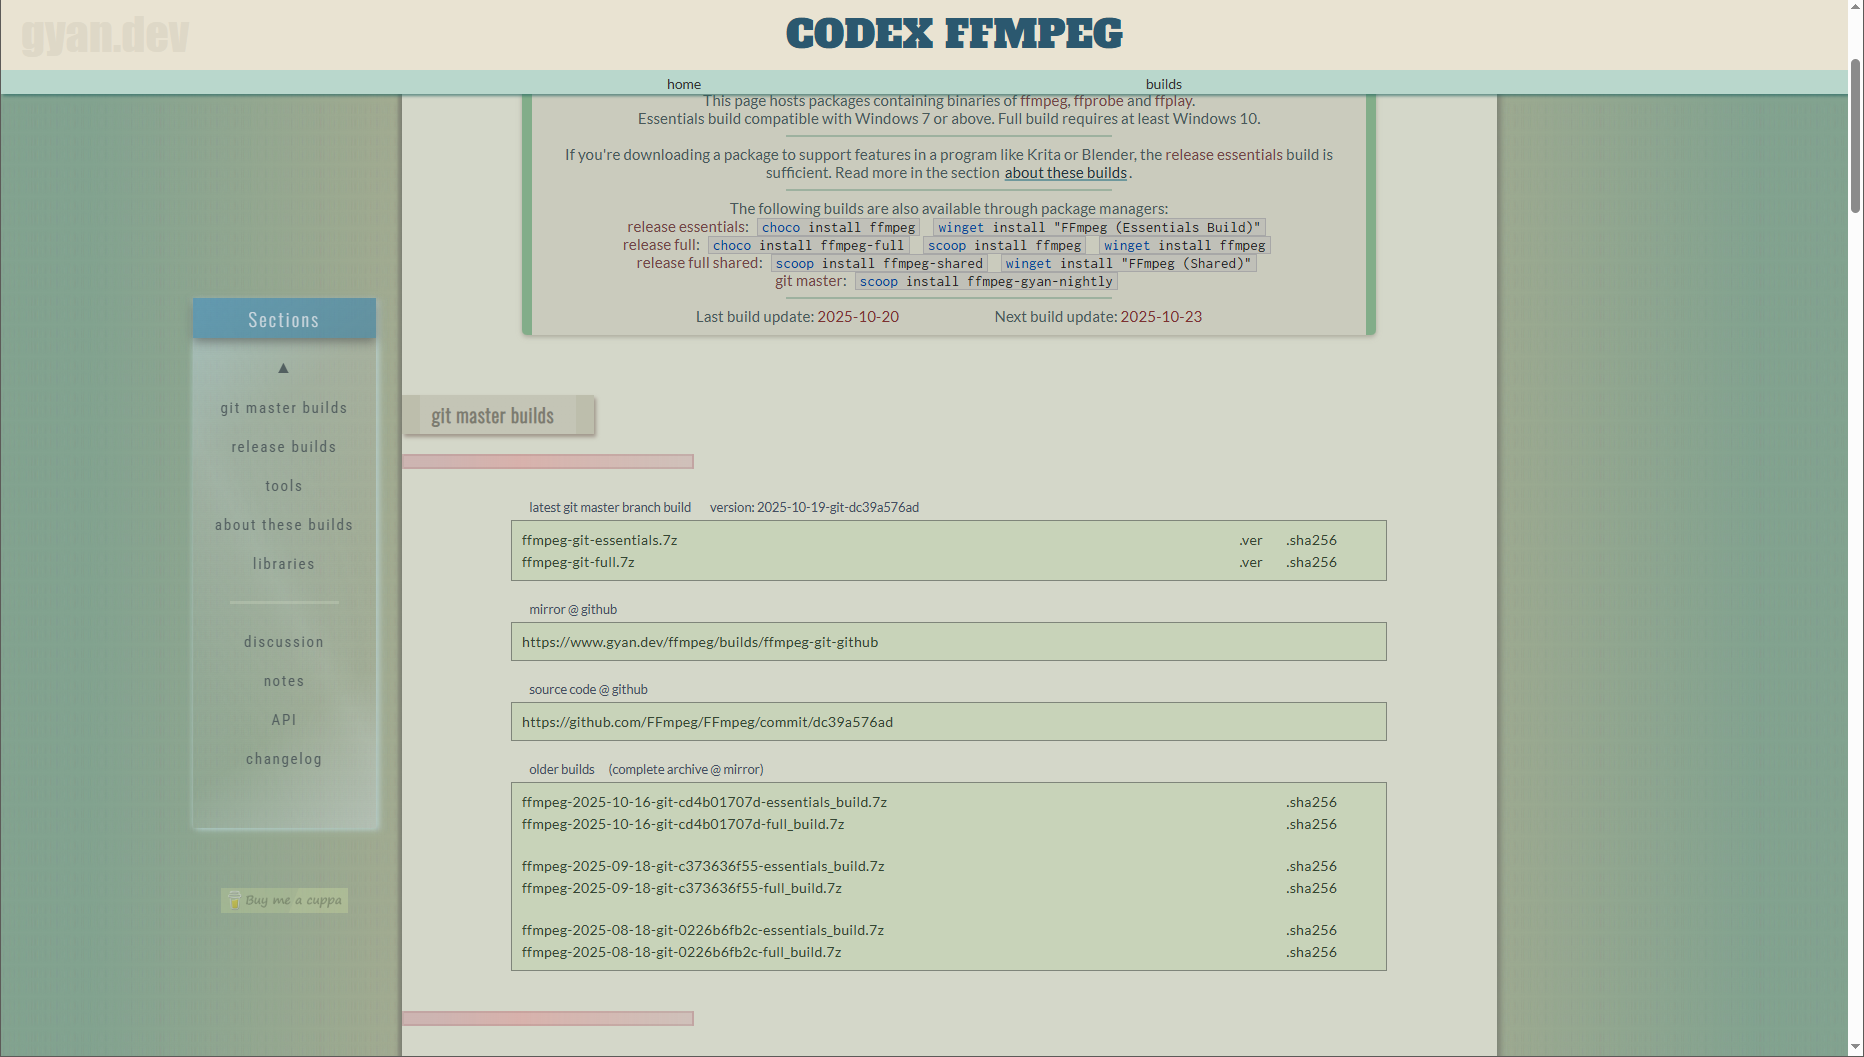1864x1057 pixels.
Task: Open the API sidebar link
Action: pyautogui.click(x=284, y=720)
